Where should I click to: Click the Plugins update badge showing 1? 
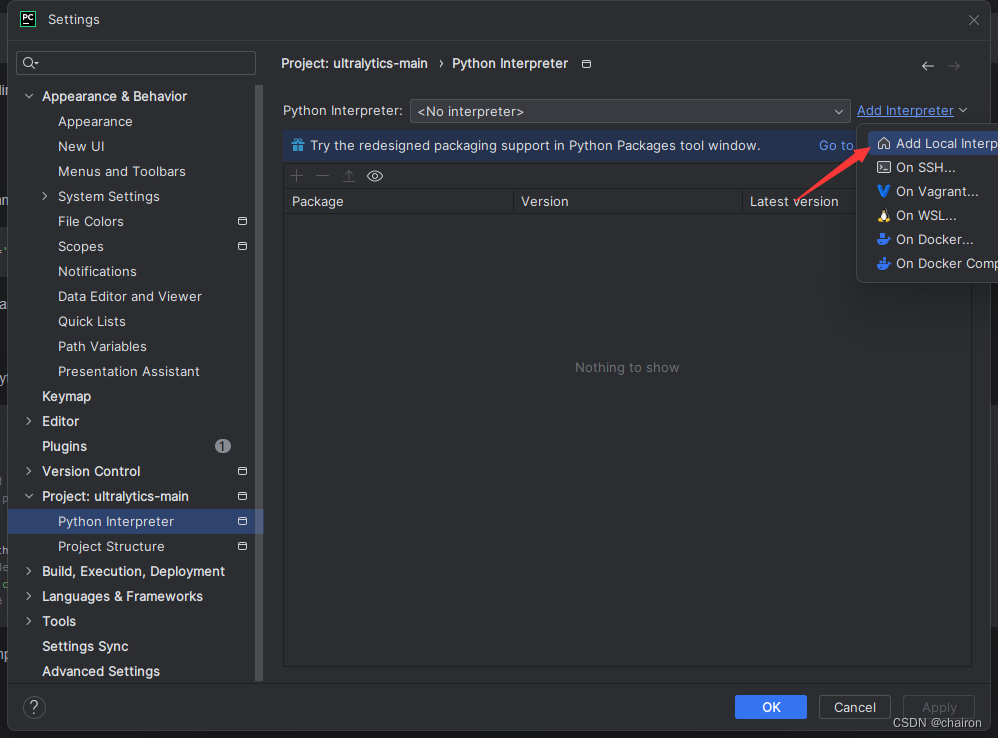click(223, 446)
